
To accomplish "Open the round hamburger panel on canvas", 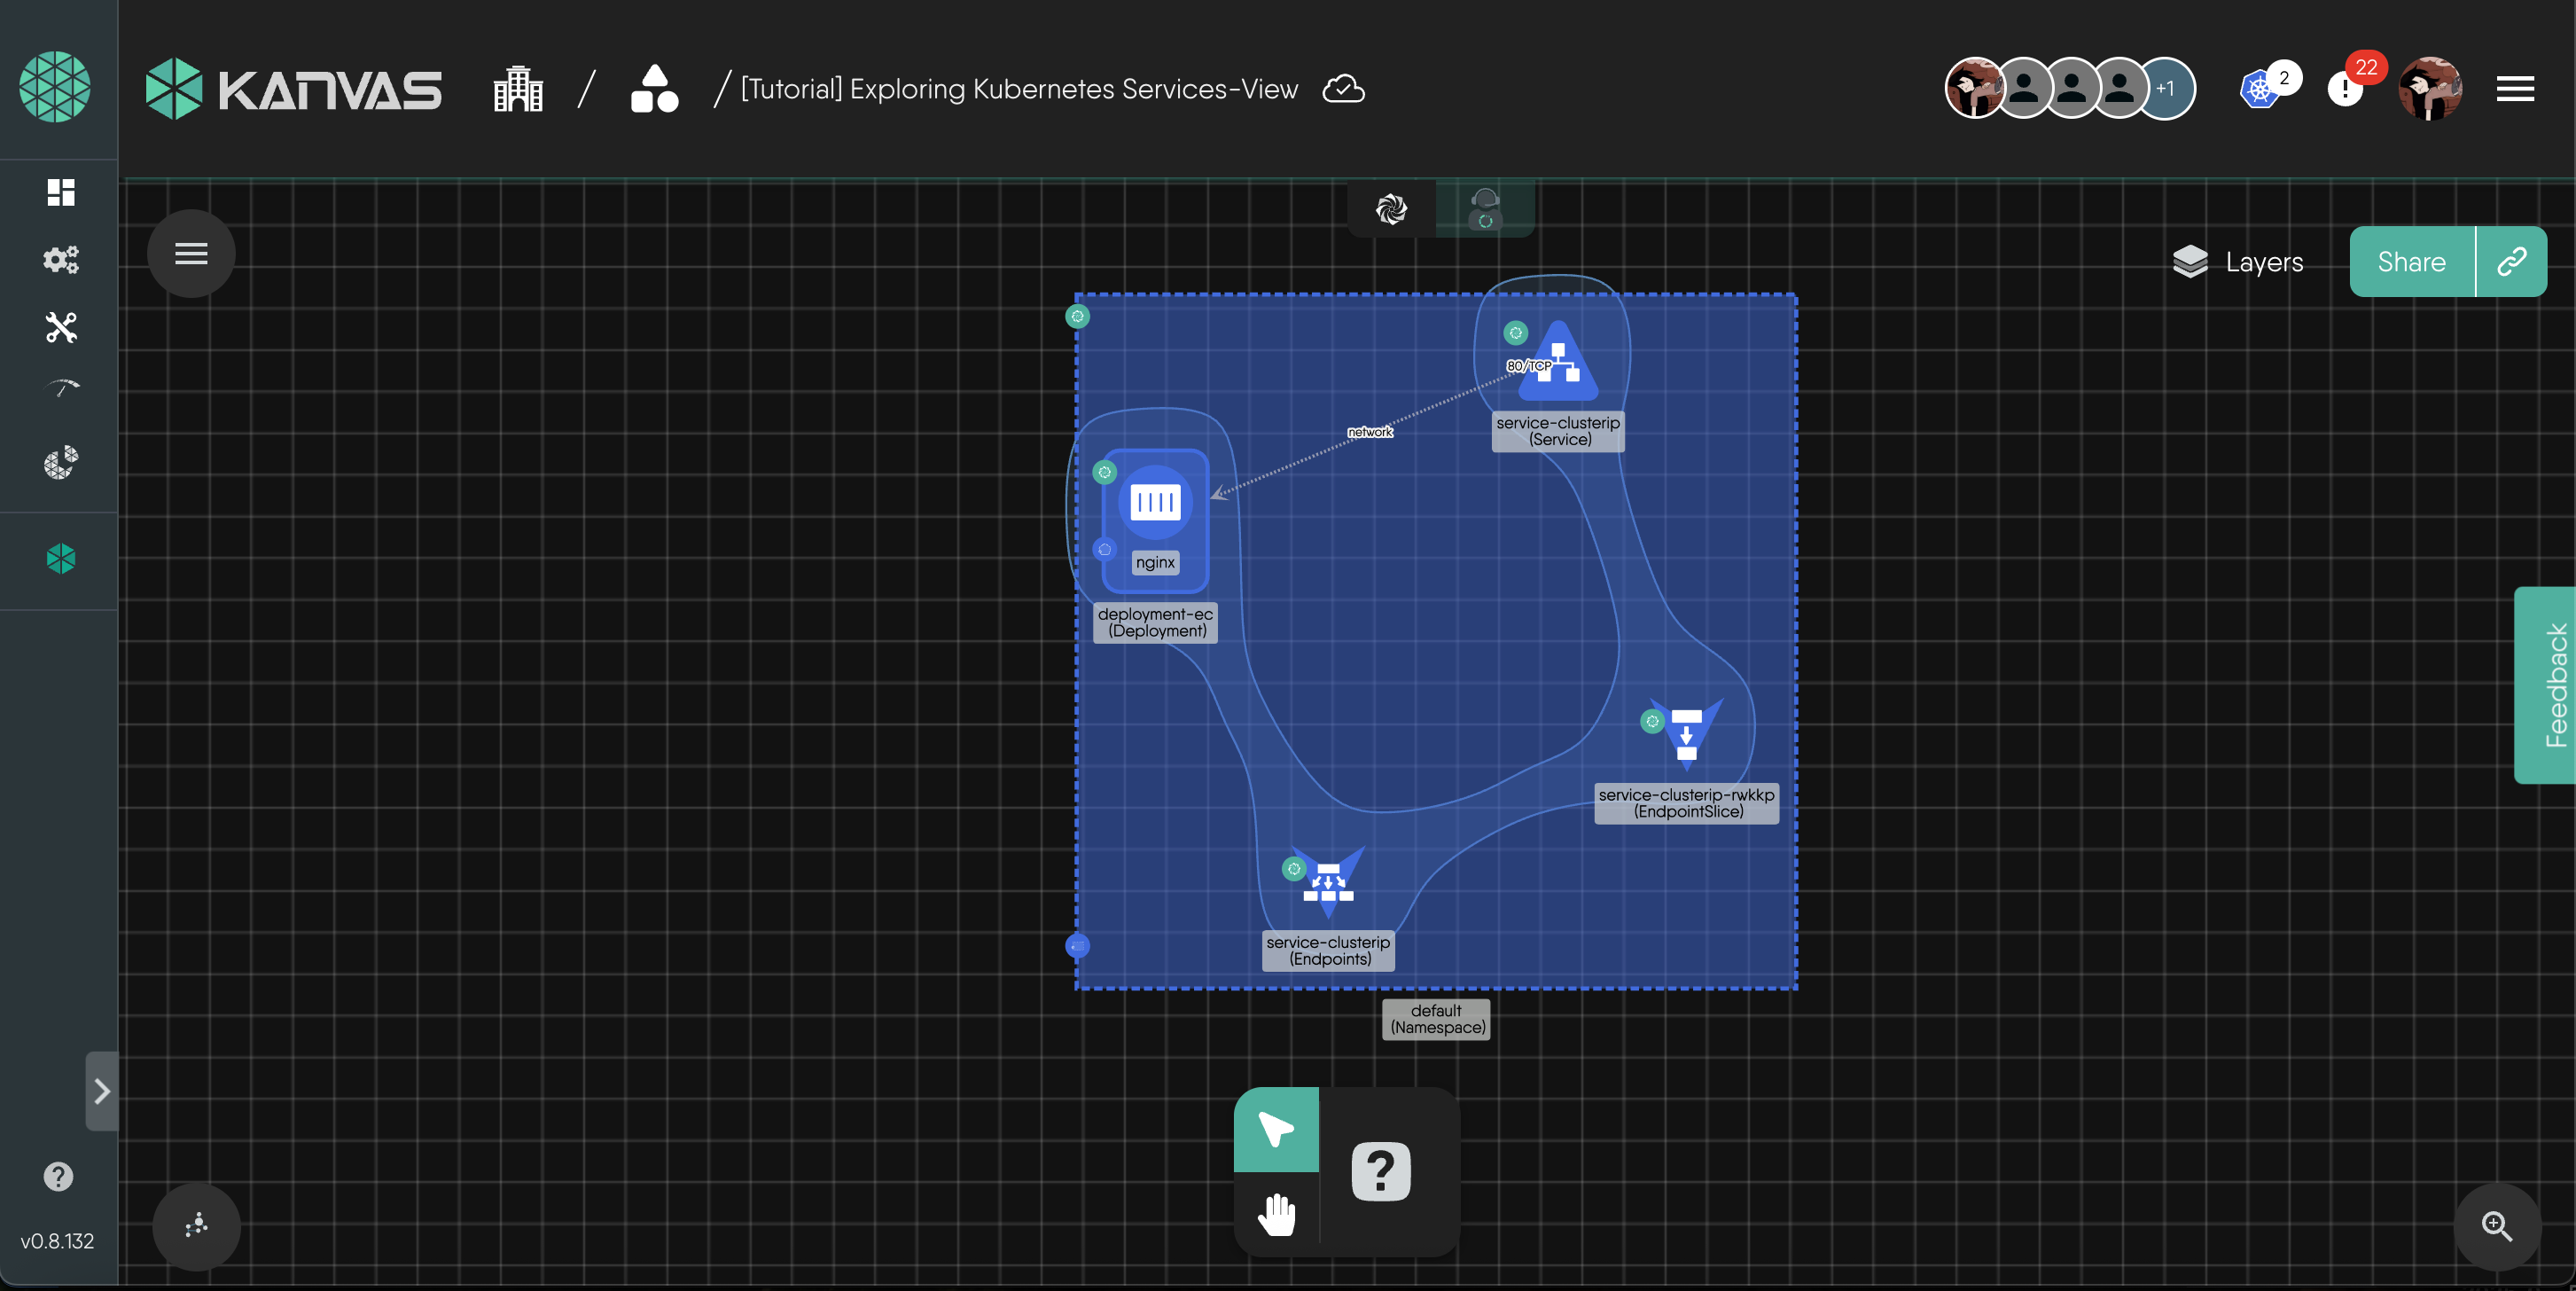I will click(x=191, y=254).
